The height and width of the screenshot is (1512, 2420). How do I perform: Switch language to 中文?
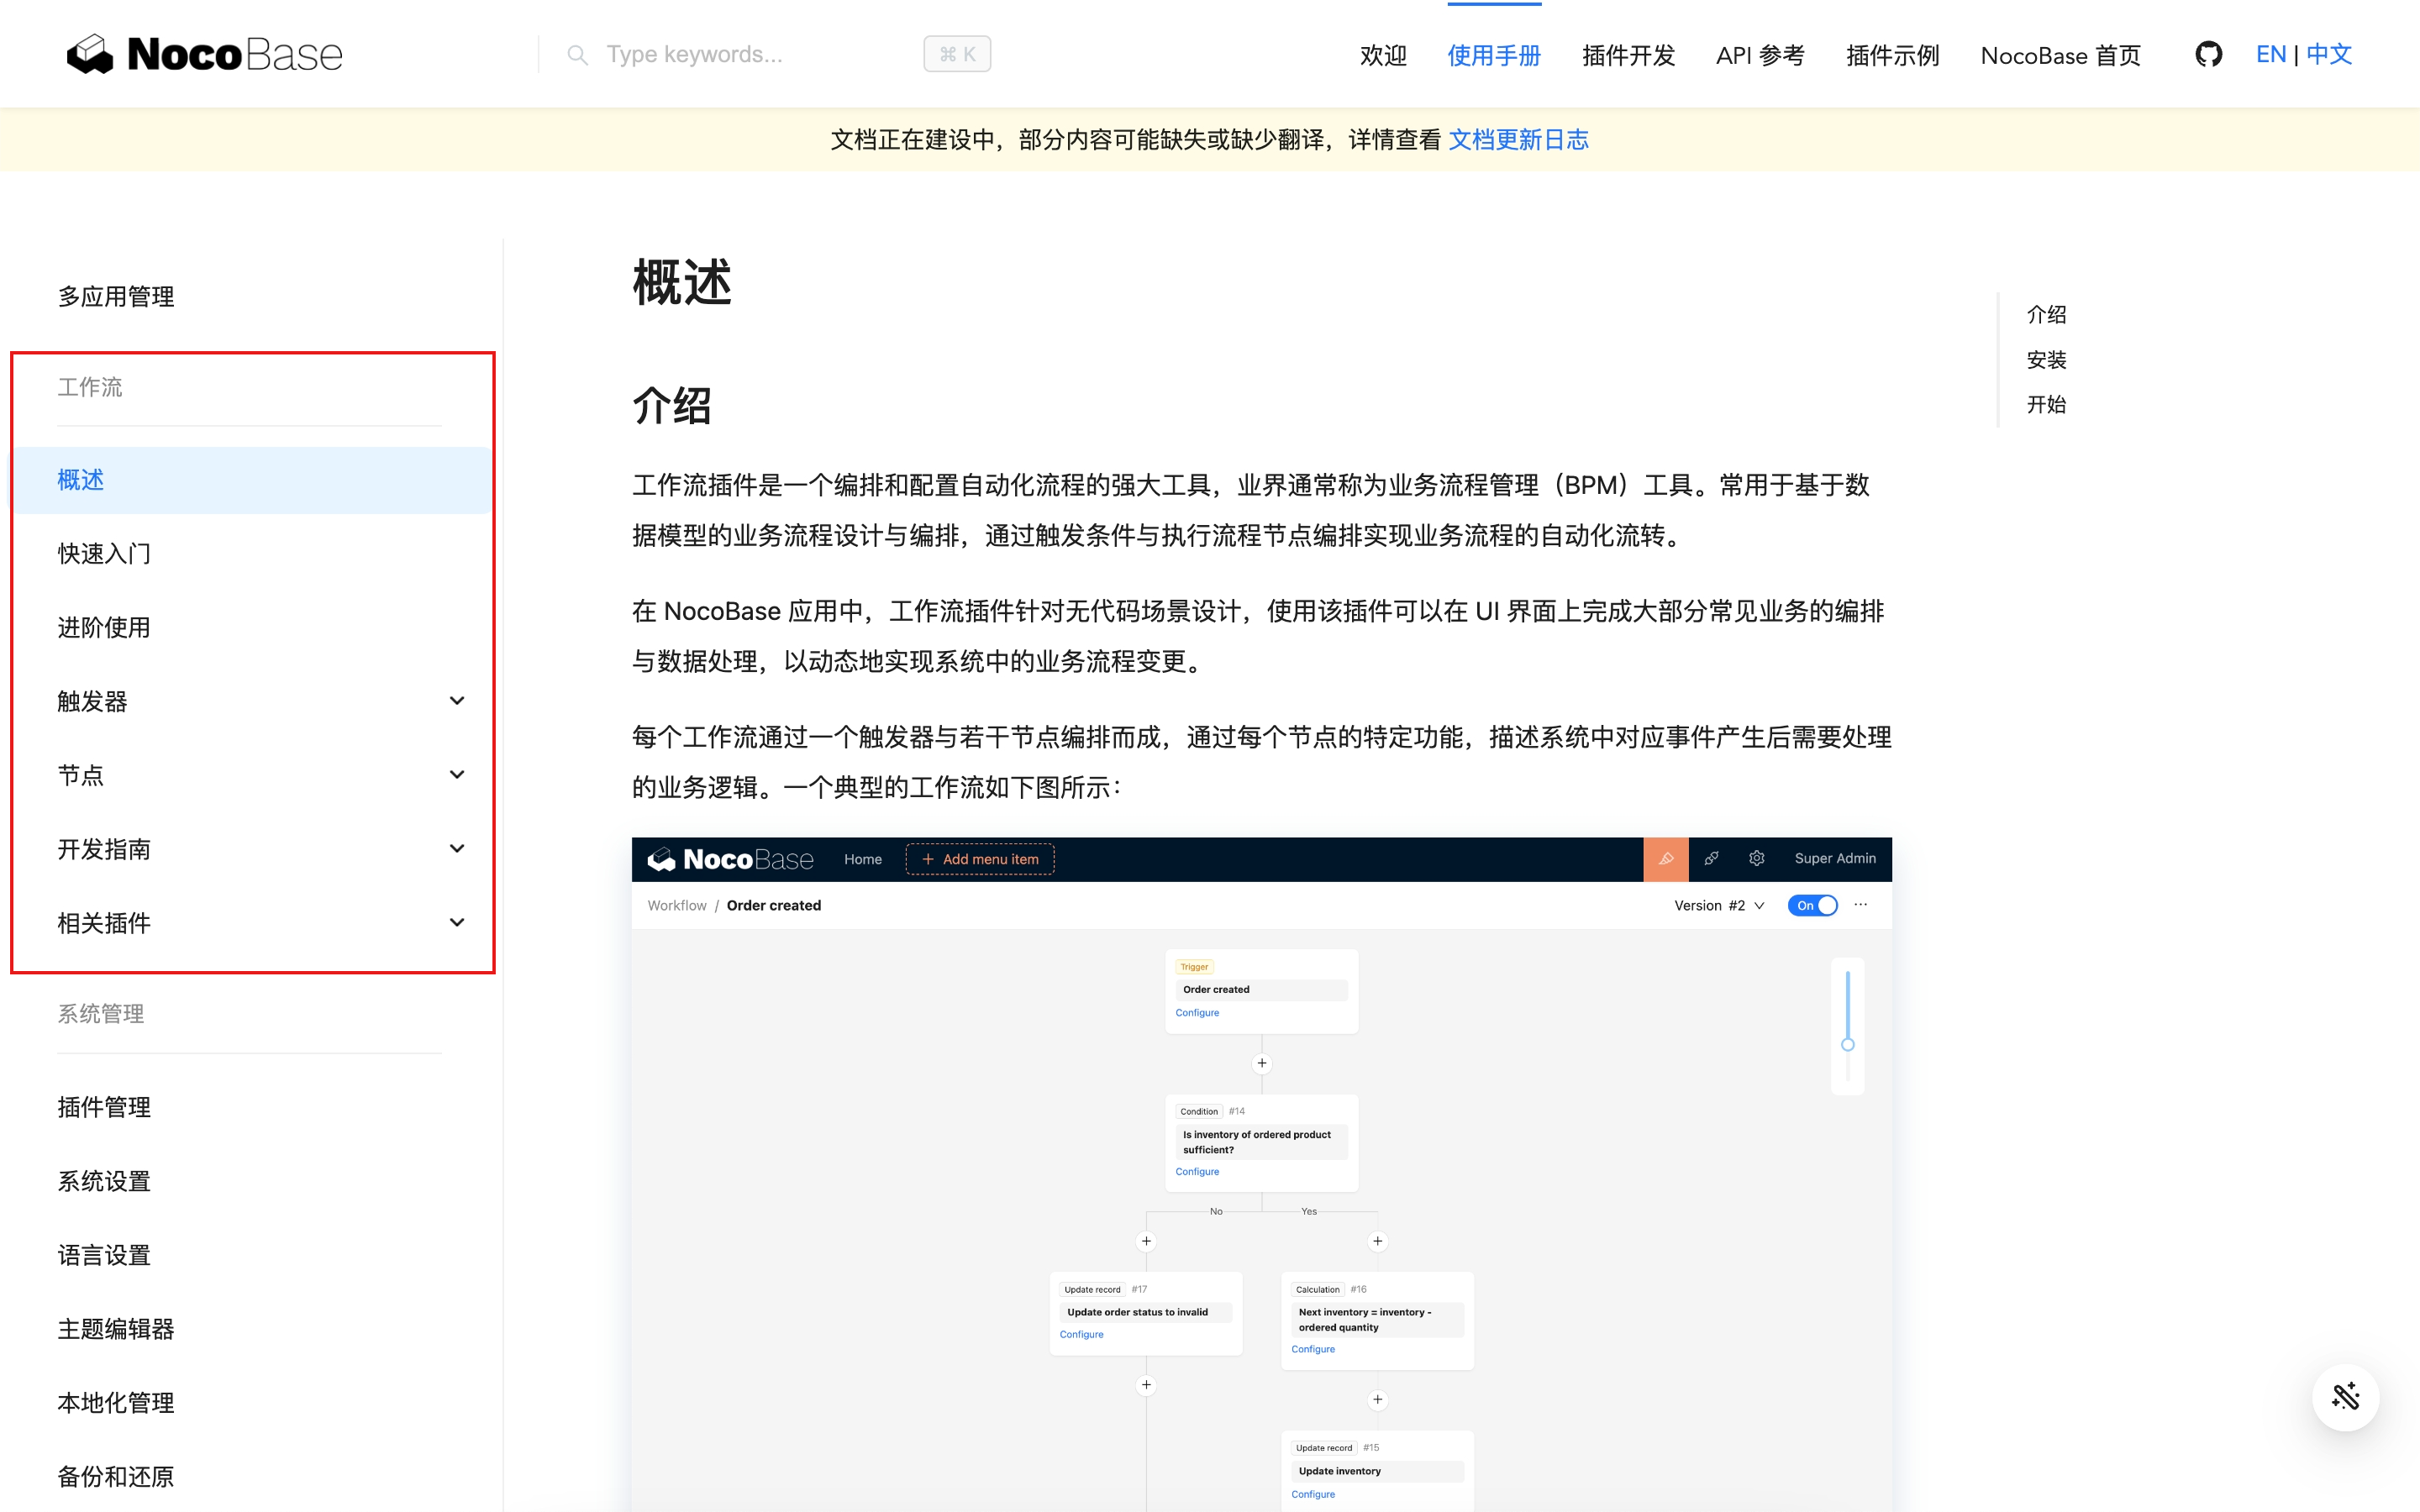pos(2329,54)
